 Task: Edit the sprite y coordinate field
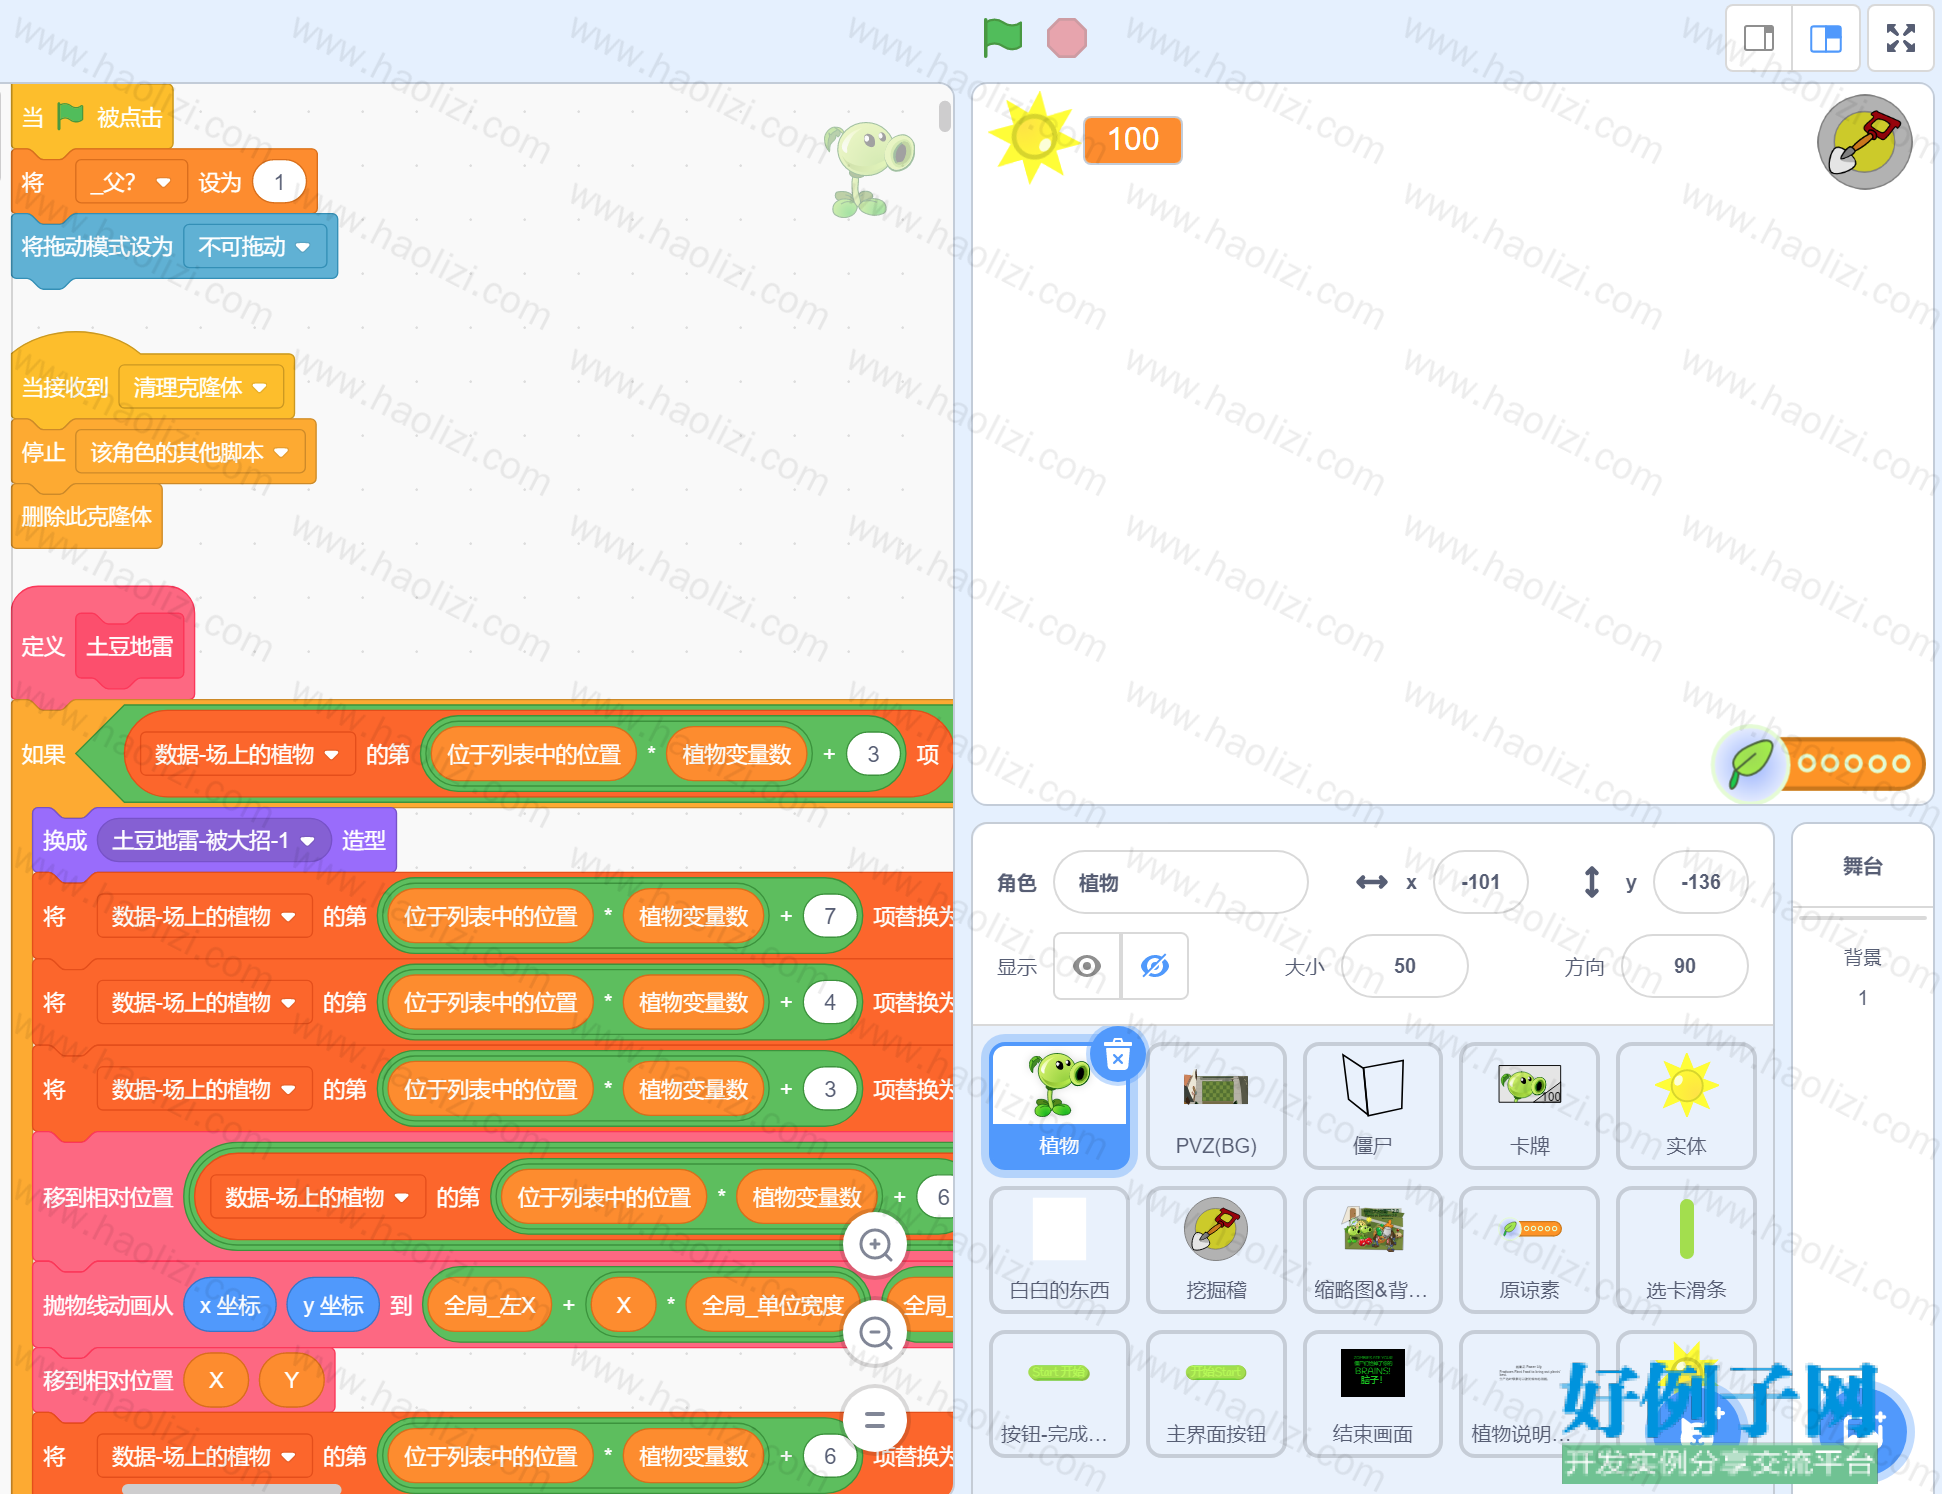(x=1700, y=882)
